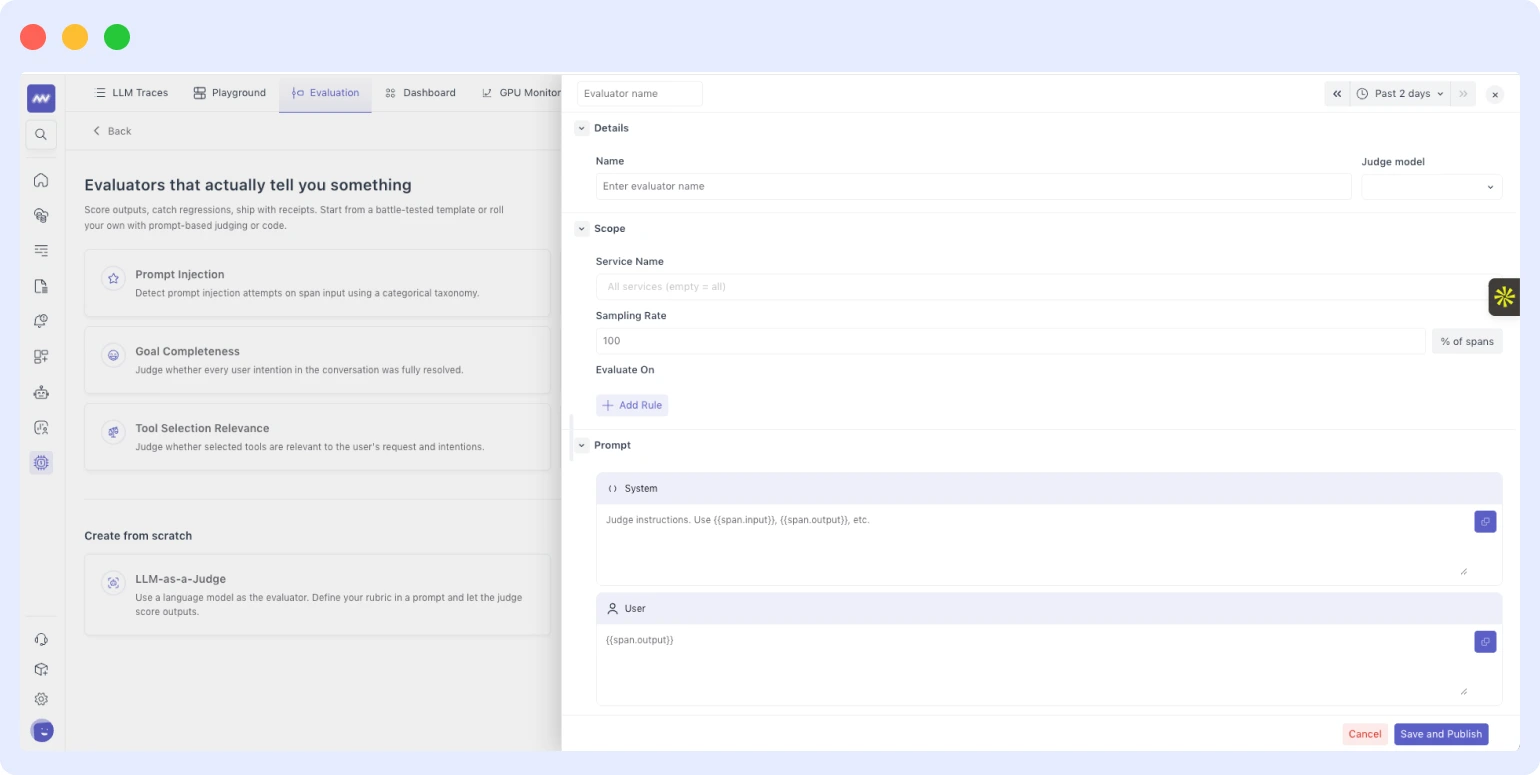Image resolution: width=1540 pixels, height=775 pixels.
Task: Click the search icon in sidebar
Action: click(41, 134)
